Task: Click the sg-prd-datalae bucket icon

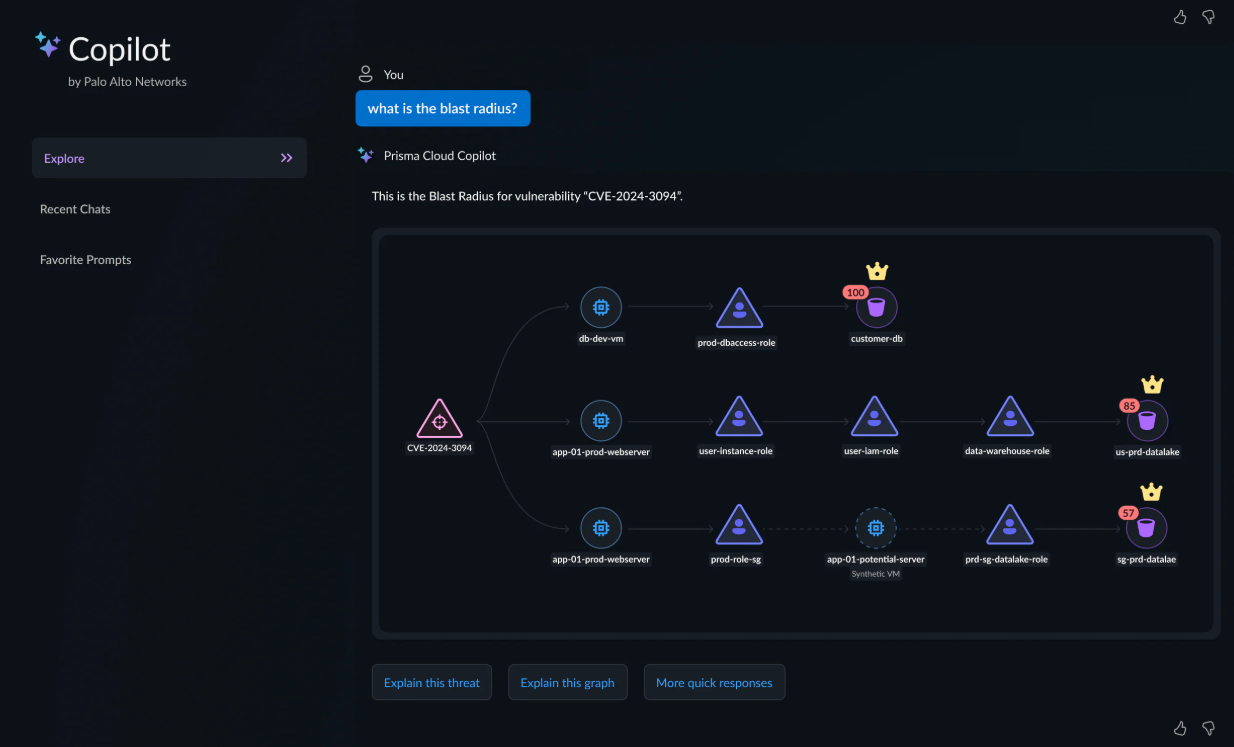Action: click(1147, 527)
